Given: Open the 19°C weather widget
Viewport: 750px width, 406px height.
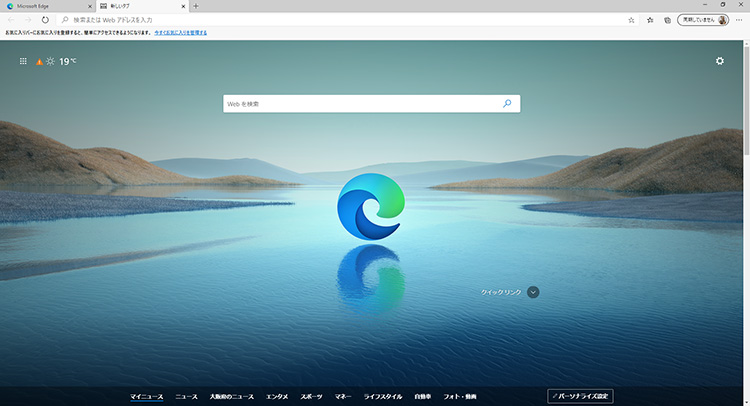Looking at the screenshot, I should (58, 62).
